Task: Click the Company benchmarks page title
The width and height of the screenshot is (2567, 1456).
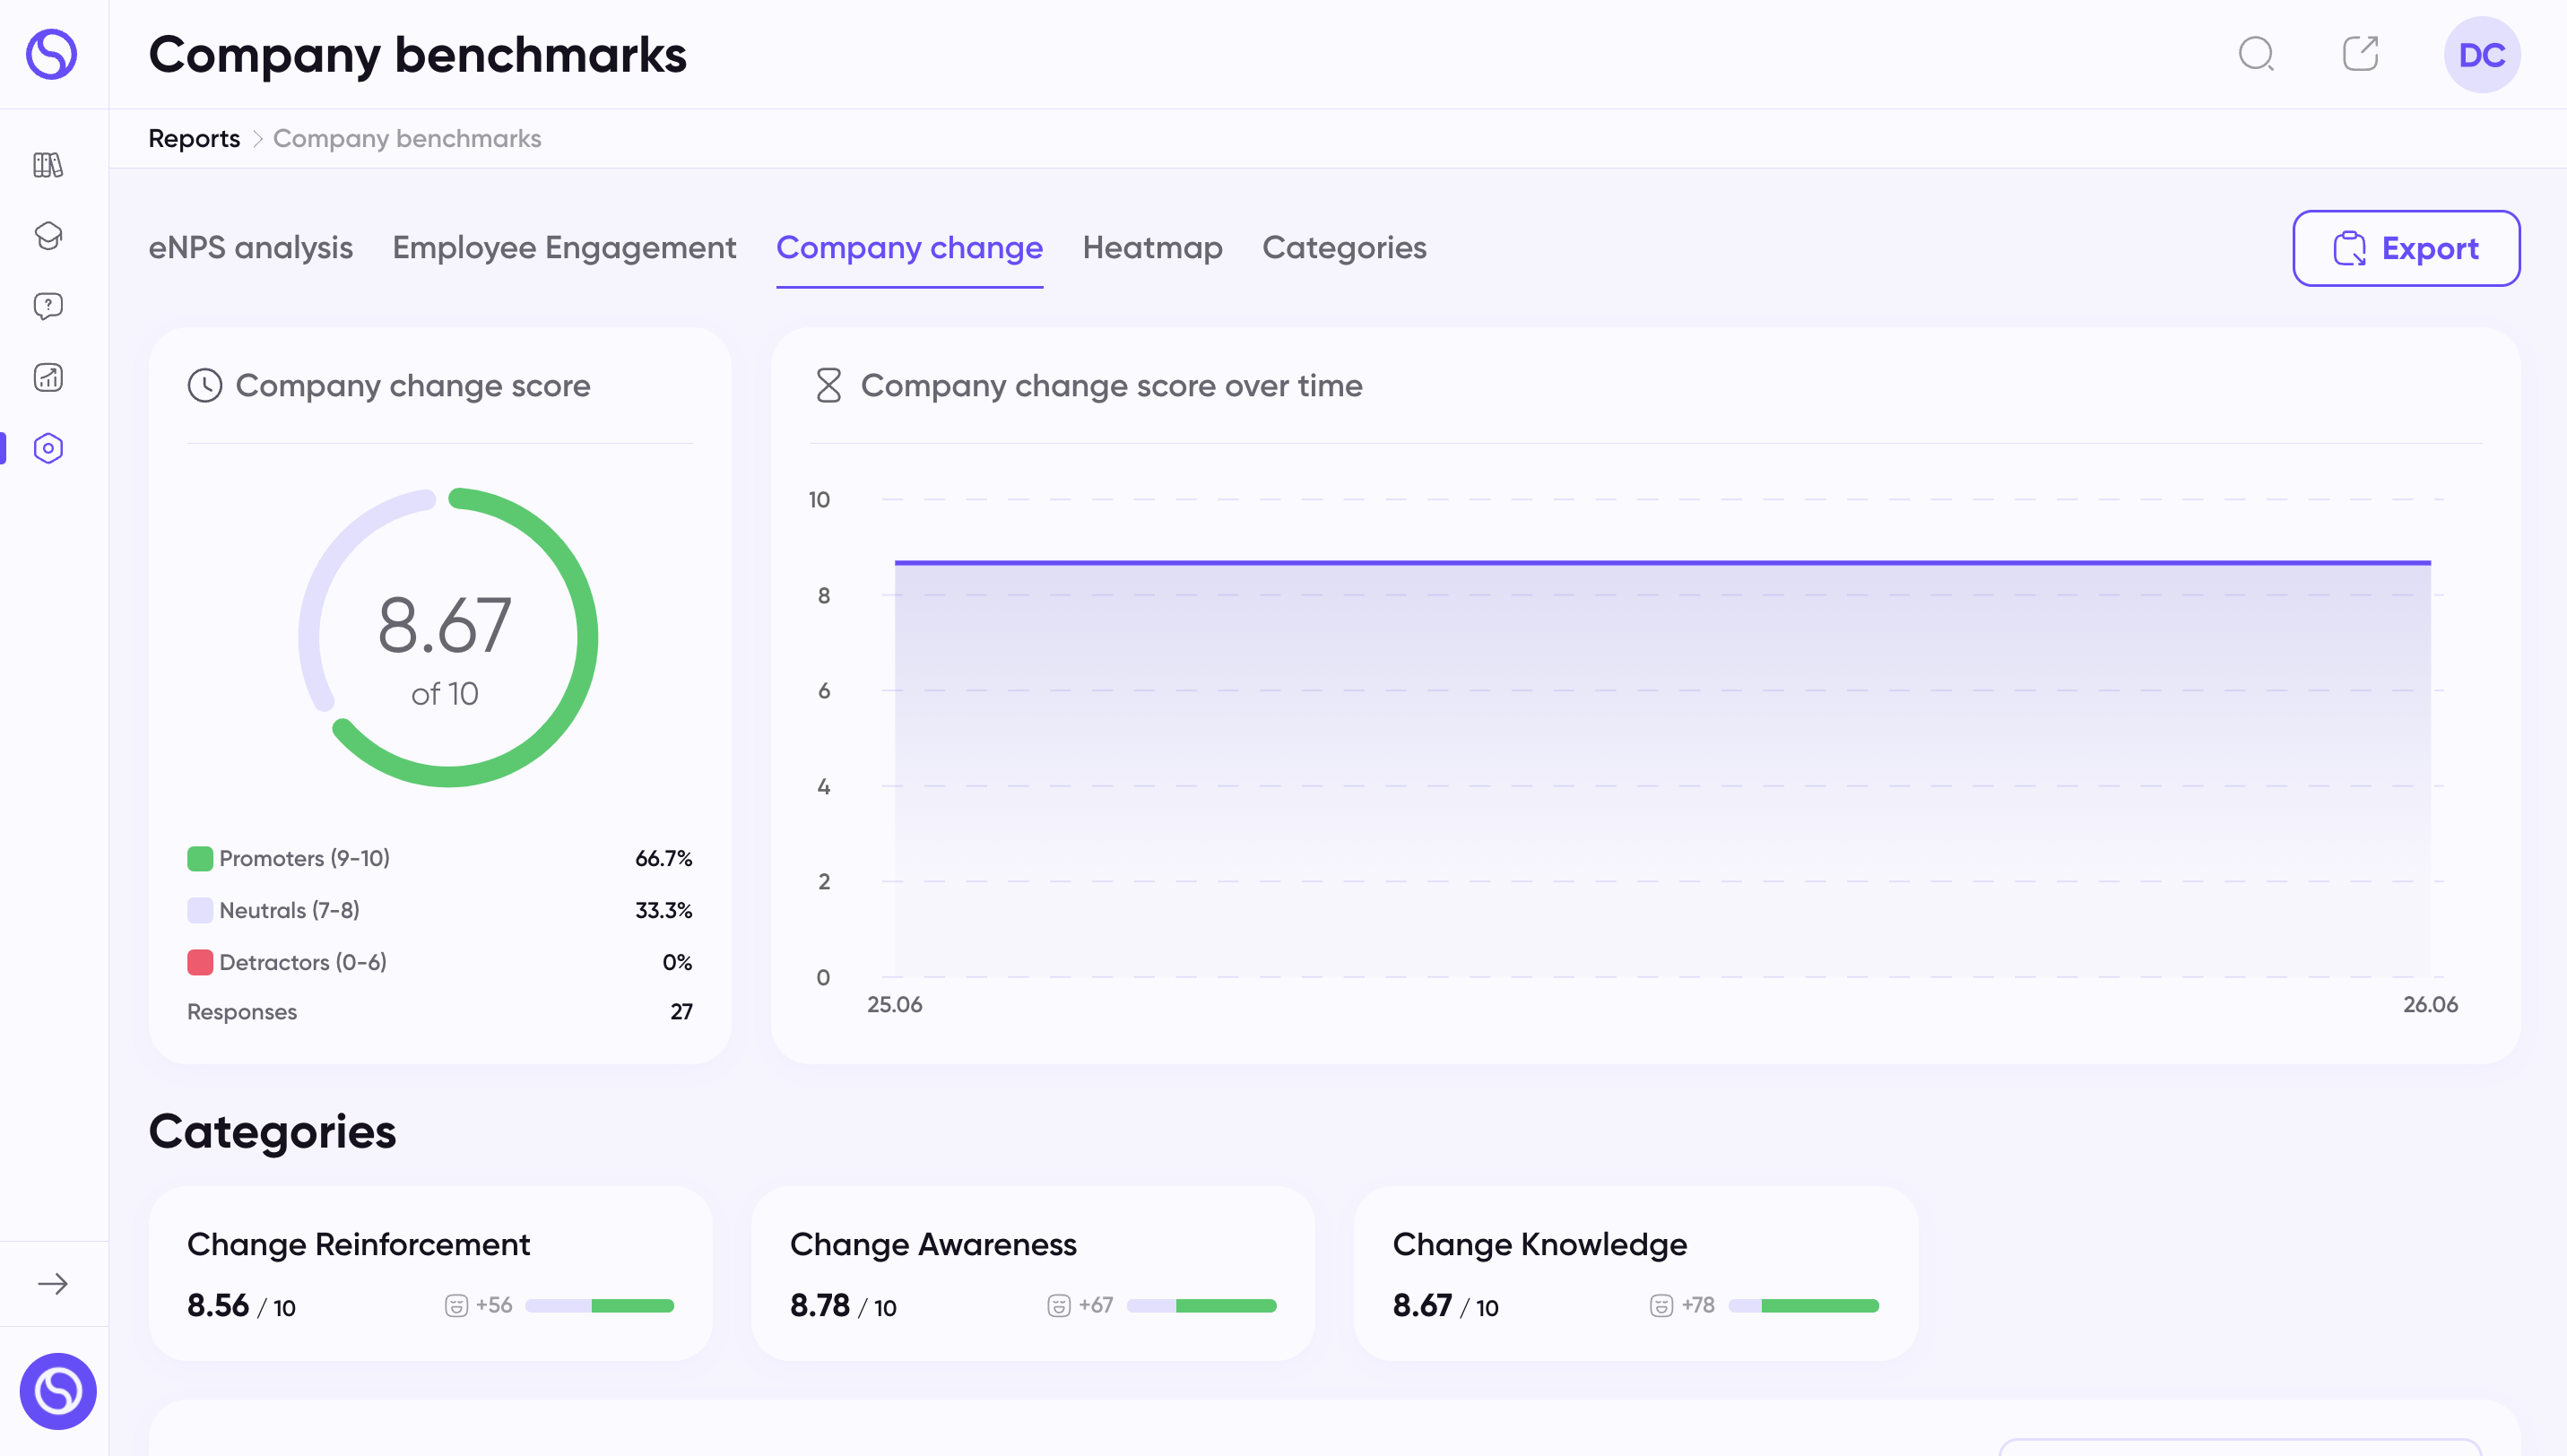Action: click(418, 55)
